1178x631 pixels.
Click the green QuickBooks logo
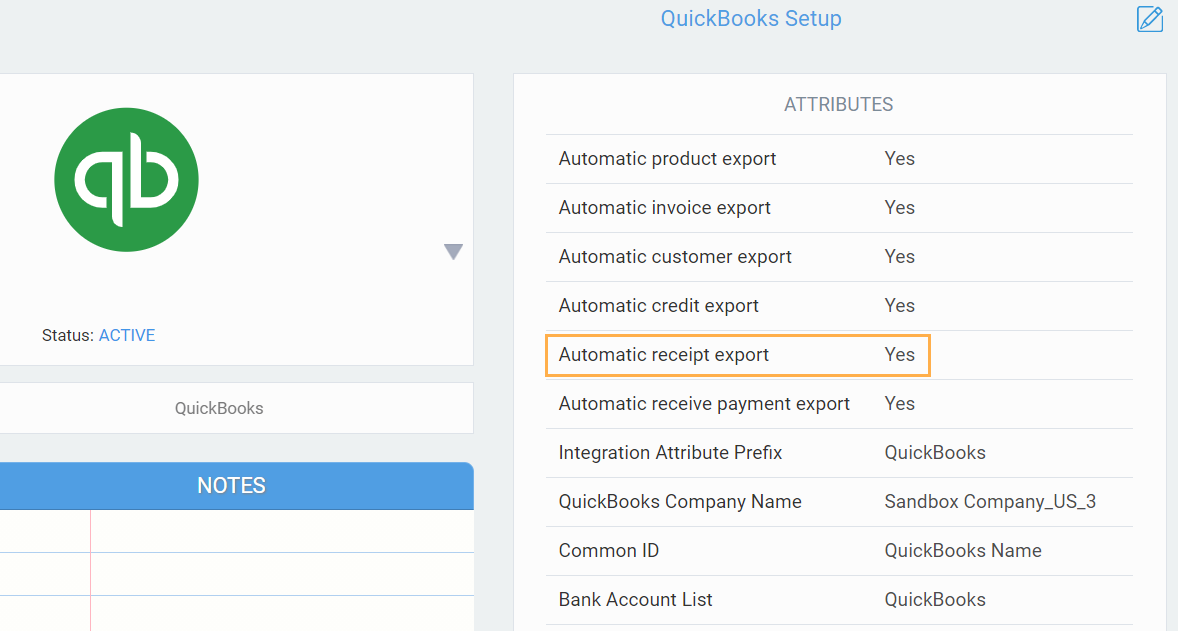pyautogui.click(x=126, y=180)
